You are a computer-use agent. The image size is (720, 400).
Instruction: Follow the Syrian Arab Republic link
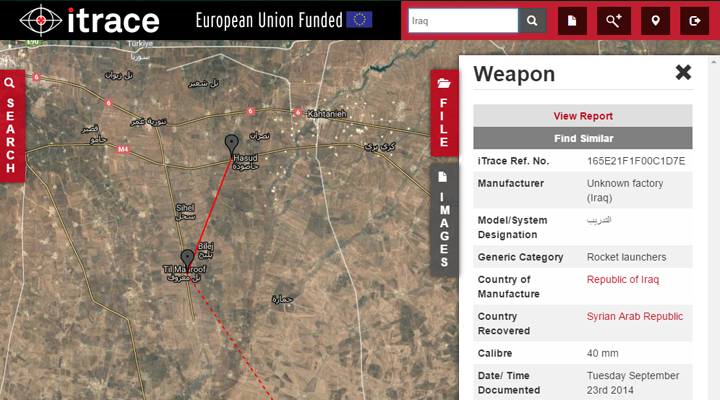635,316
